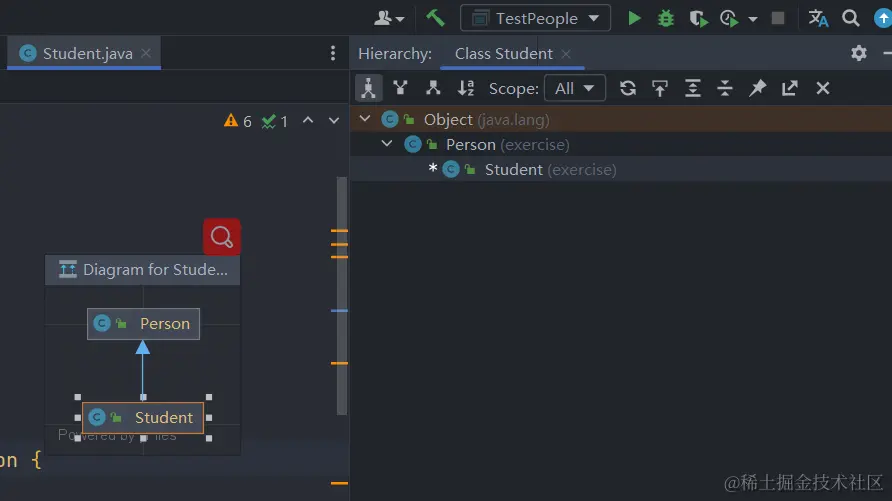Viewport: 892px width, 501px height.
Task: Toggle sort alphabetically button
Action: click(x=466, y=88)
